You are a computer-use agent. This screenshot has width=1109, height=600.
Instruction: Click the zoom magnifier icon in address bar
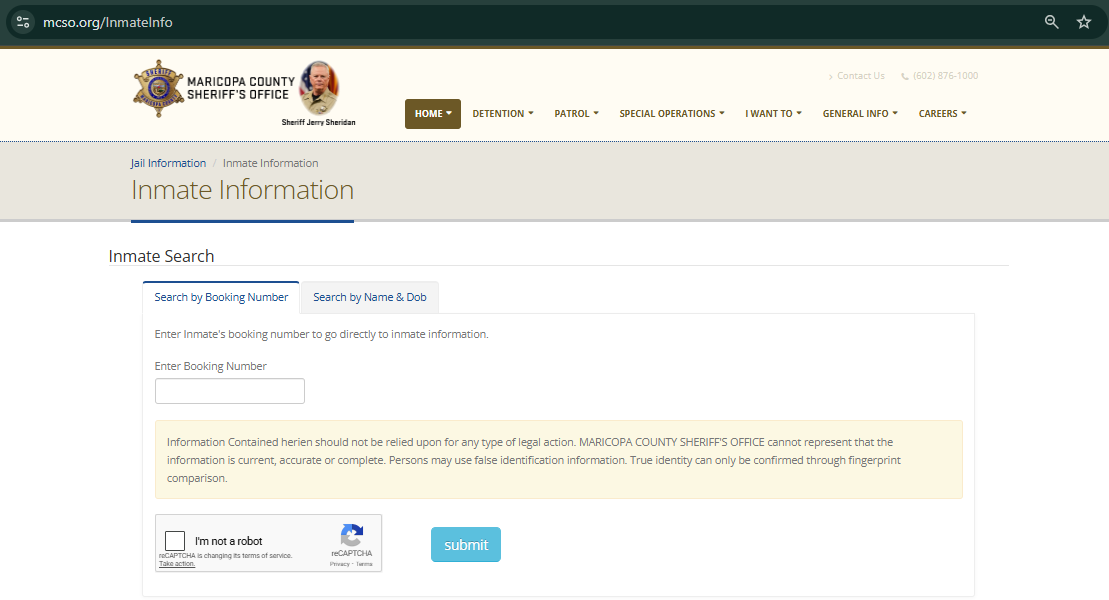point(1052,22)
